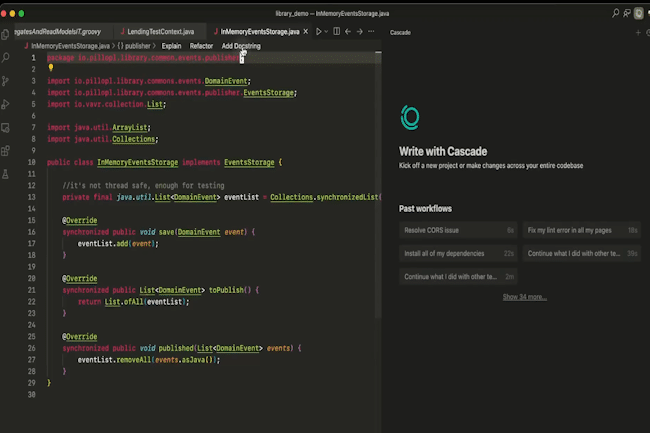Viewport: 650px width, 433px height.
Task: Open the account feedback icon in title bar
Action: [627, 13]
